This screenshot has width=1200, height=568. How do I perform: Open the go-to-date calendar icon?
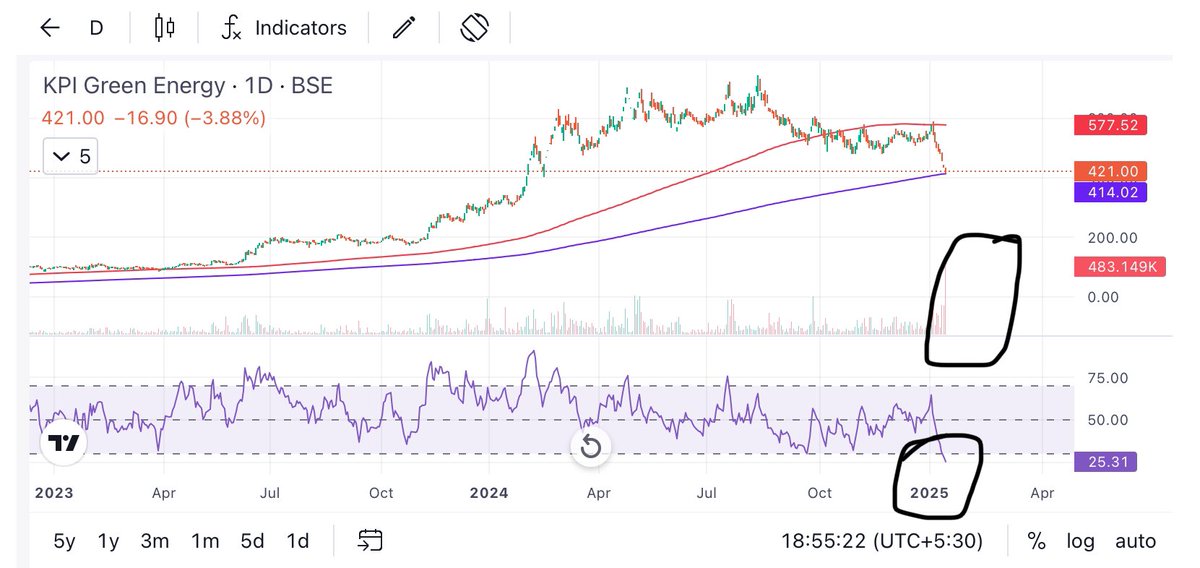[371, 541]
